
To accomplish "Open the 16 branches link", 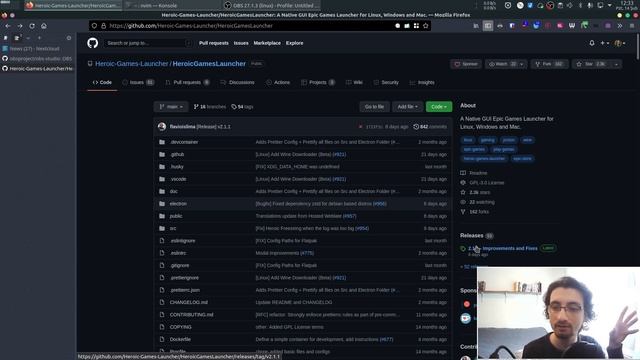I will point(209,107).
